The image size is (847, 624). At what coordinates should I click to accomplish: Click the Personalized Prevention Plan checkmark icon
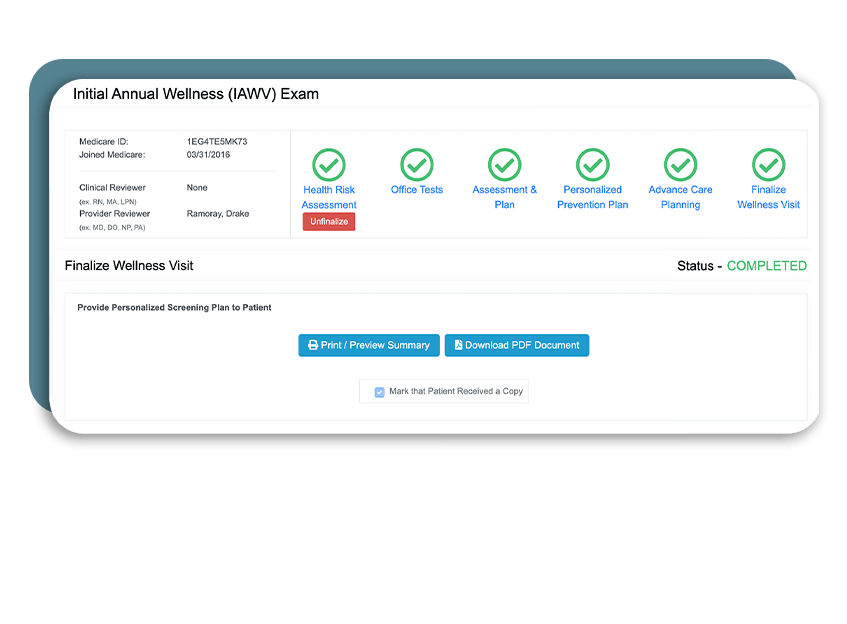(x=593, y=164)
